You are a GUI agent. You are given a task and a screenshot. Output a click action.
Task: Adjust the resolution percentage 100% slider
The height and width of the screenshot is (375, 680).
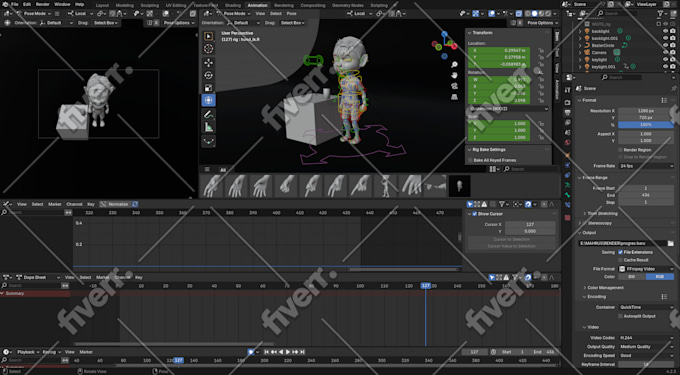646,125
